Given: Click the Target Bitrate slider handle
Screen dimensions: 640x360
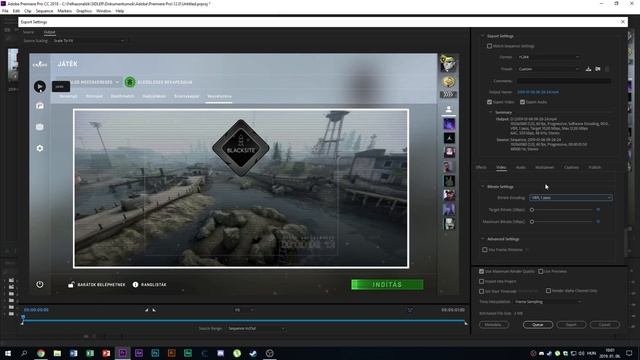Looking at the screenshot, I should pos(532,210).
